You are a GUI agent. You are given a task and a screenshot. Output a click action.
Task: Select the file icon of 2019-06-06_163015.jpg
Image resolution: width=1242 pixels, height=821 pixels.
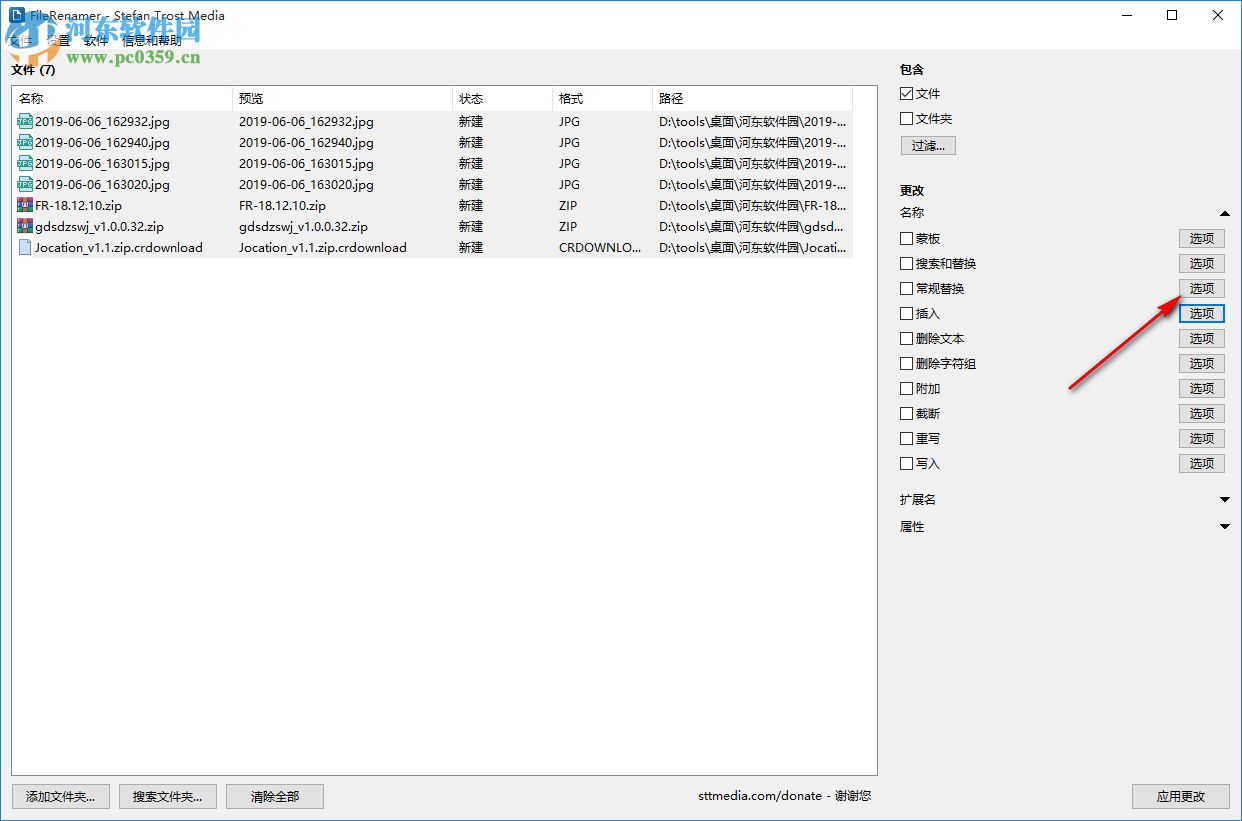[x=25, y=163]
